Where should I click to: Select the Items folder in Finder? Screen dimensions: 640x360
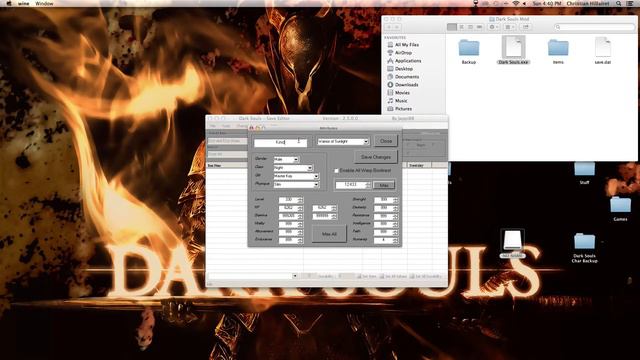click(x=558, y=51)
